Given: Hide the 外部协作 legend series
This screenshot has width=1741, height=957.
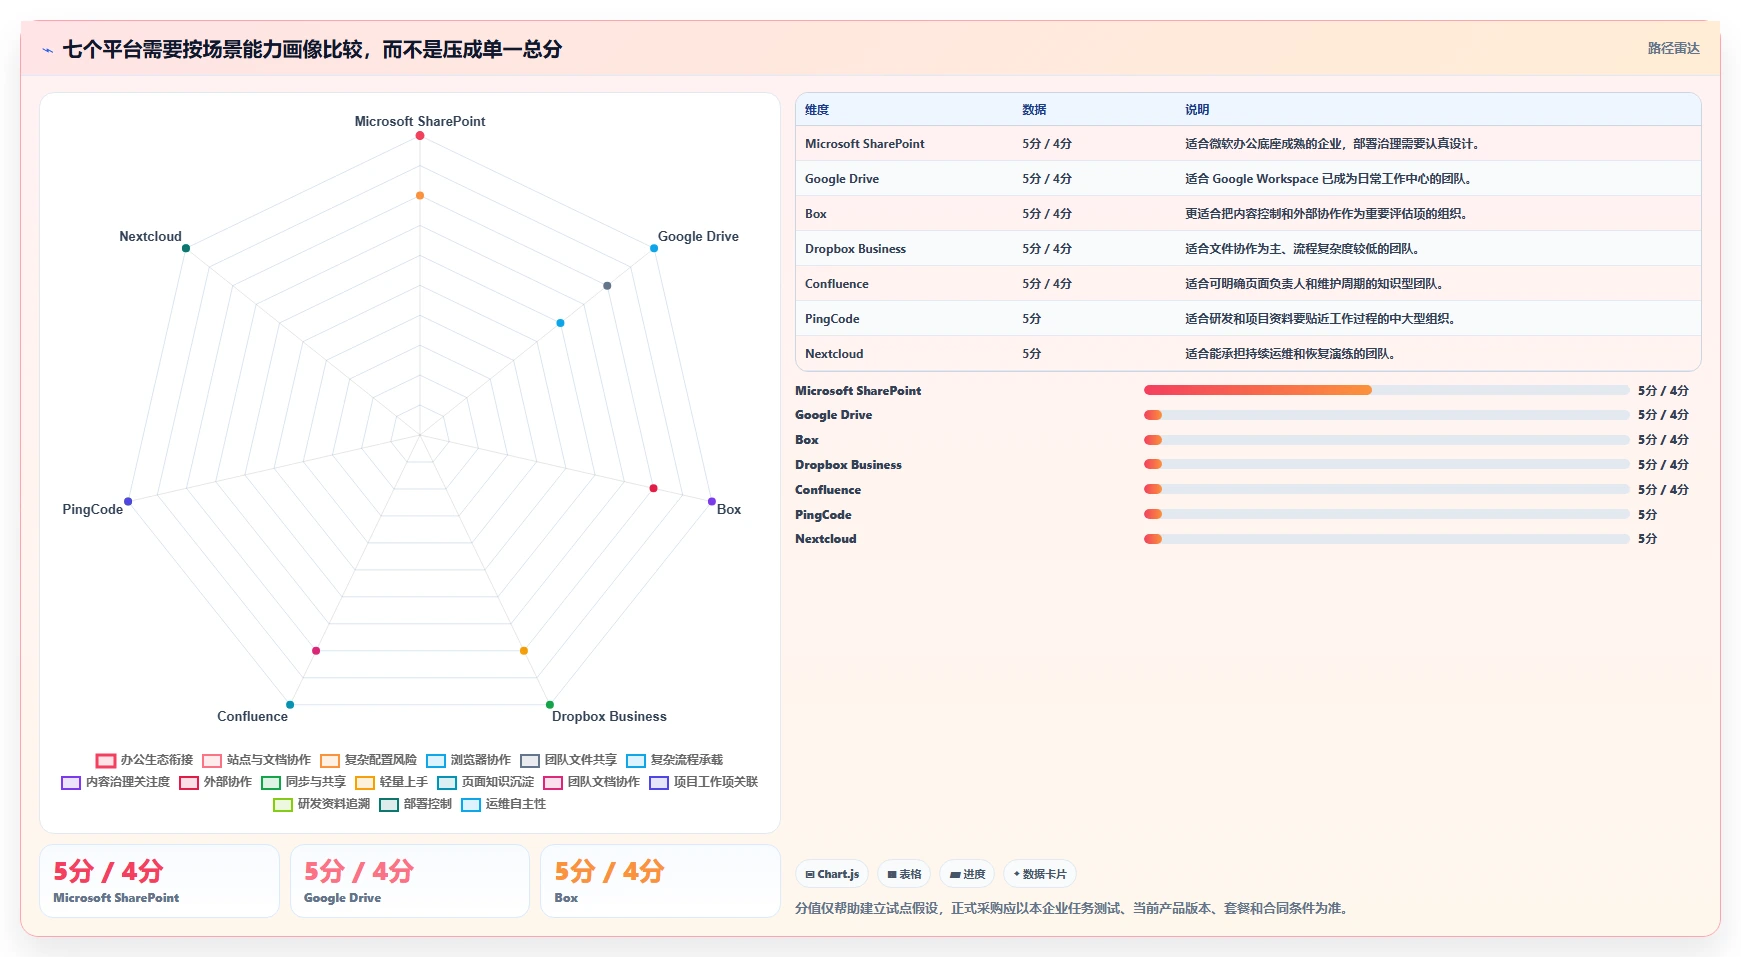Looking at the screenshot, I should 215,782.
